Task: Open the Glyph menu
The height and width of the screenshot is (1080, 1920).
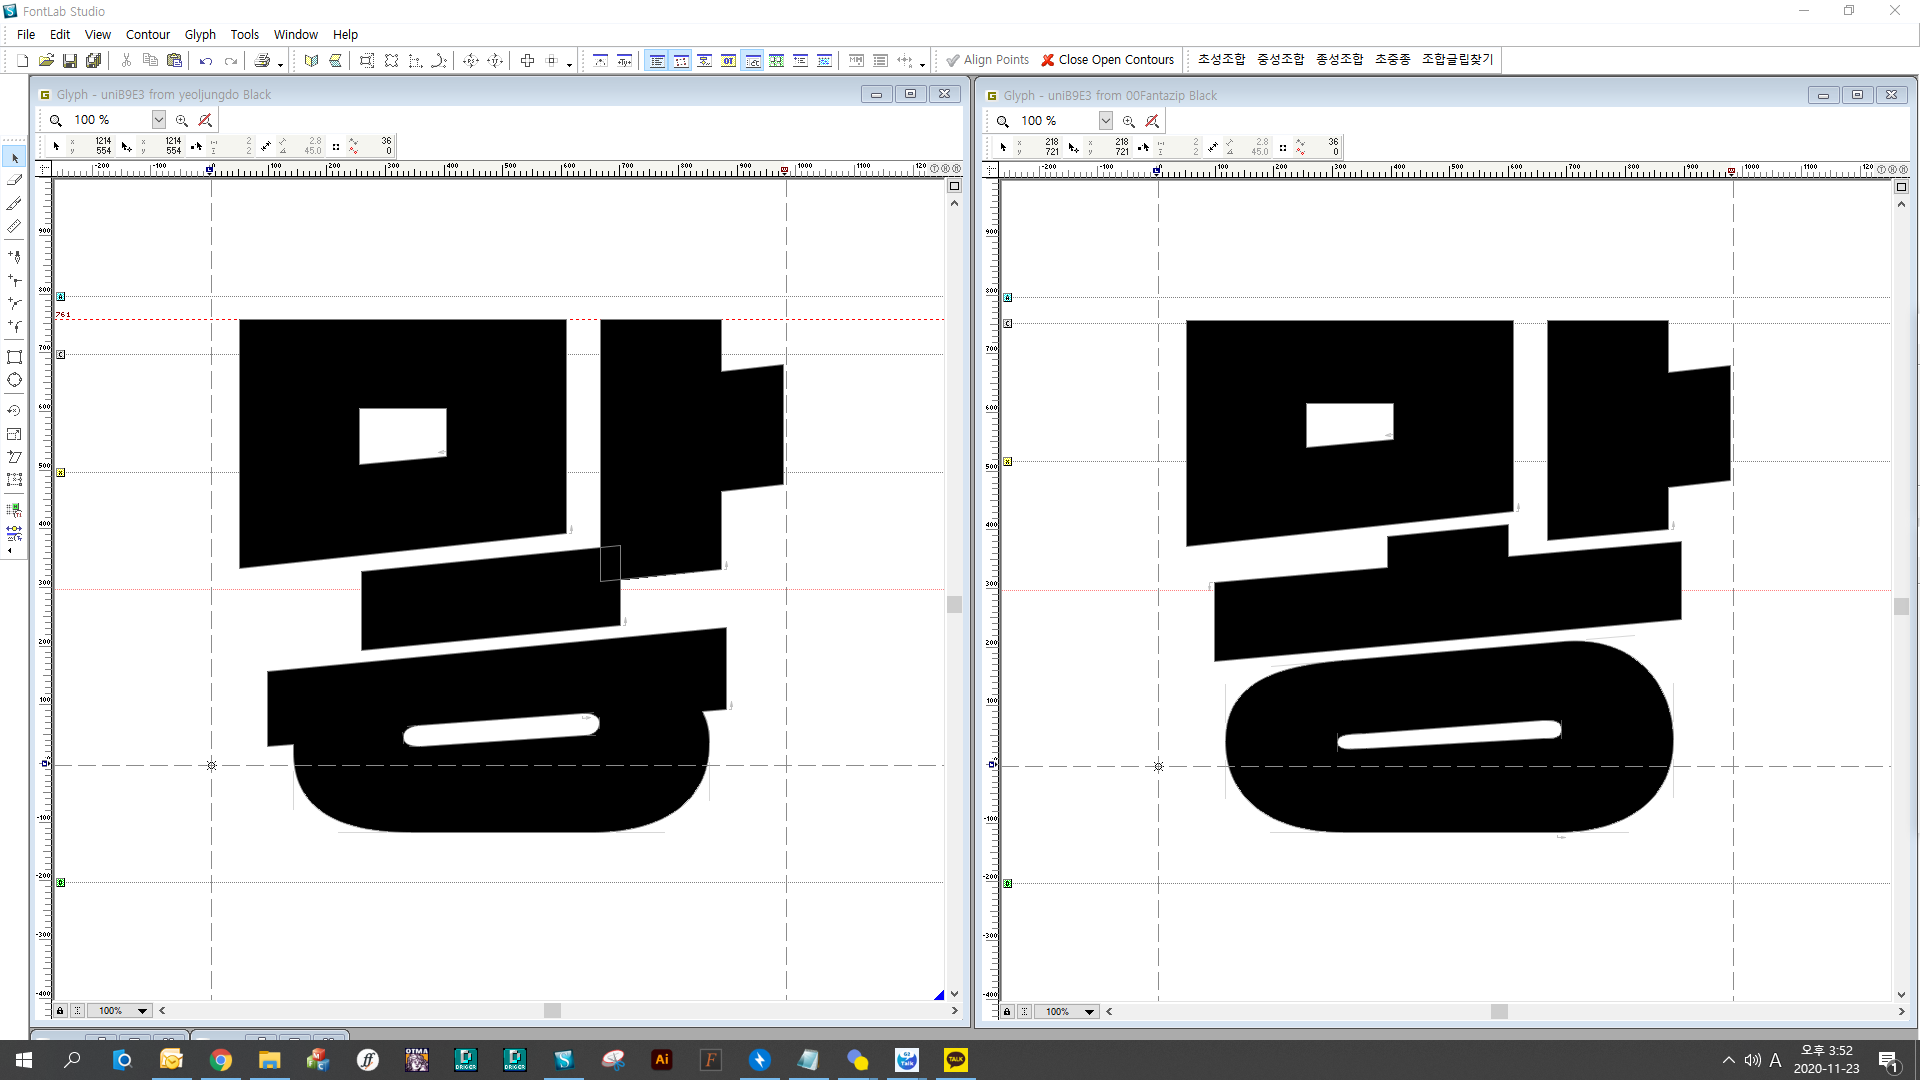Action: [200, 34]
